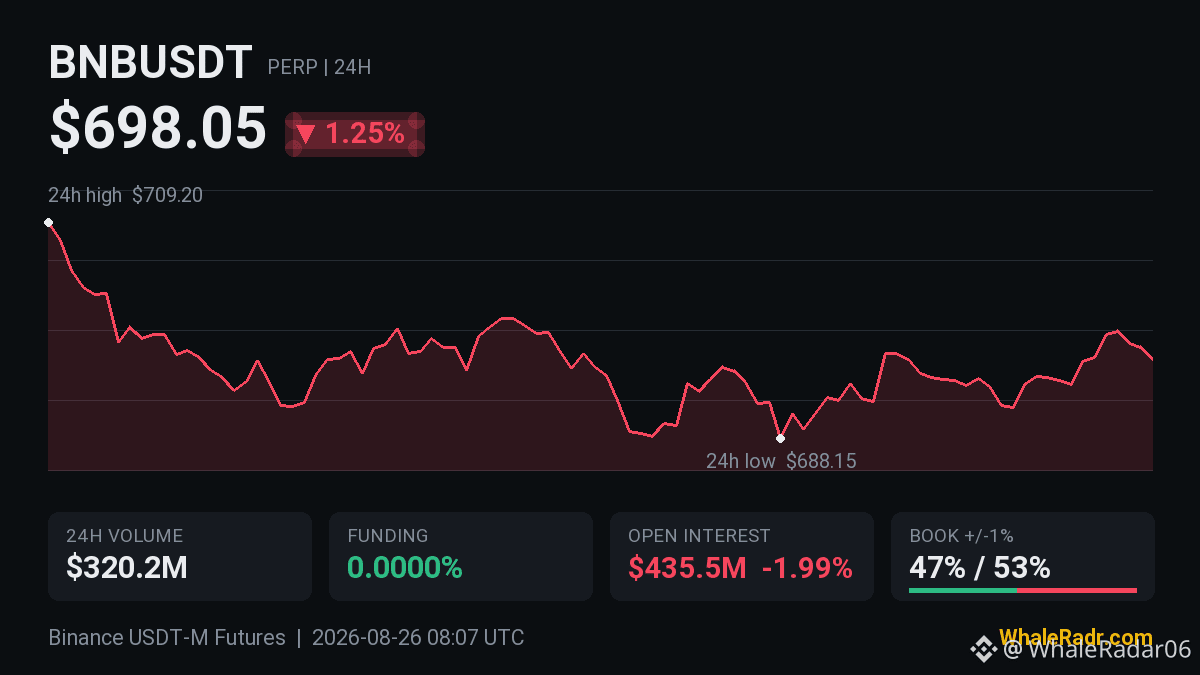Click the 24h high marker dot

click(48, 222)
